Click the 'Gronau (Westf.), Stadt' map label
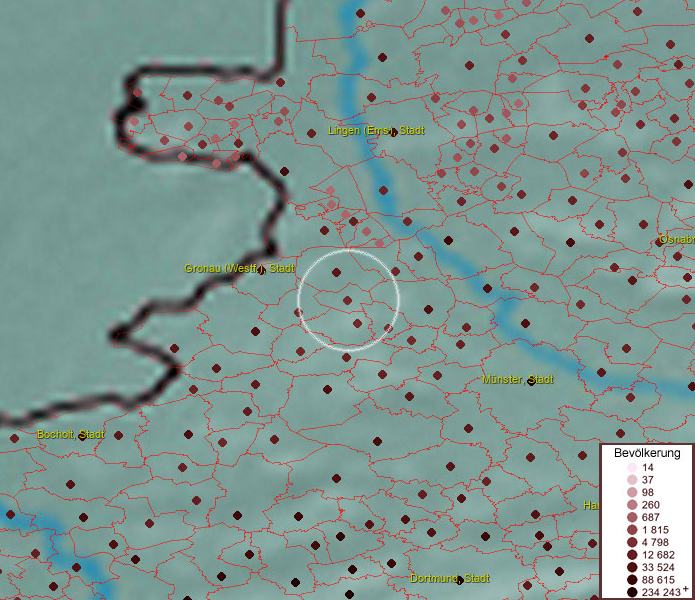 tap(239, 268)
